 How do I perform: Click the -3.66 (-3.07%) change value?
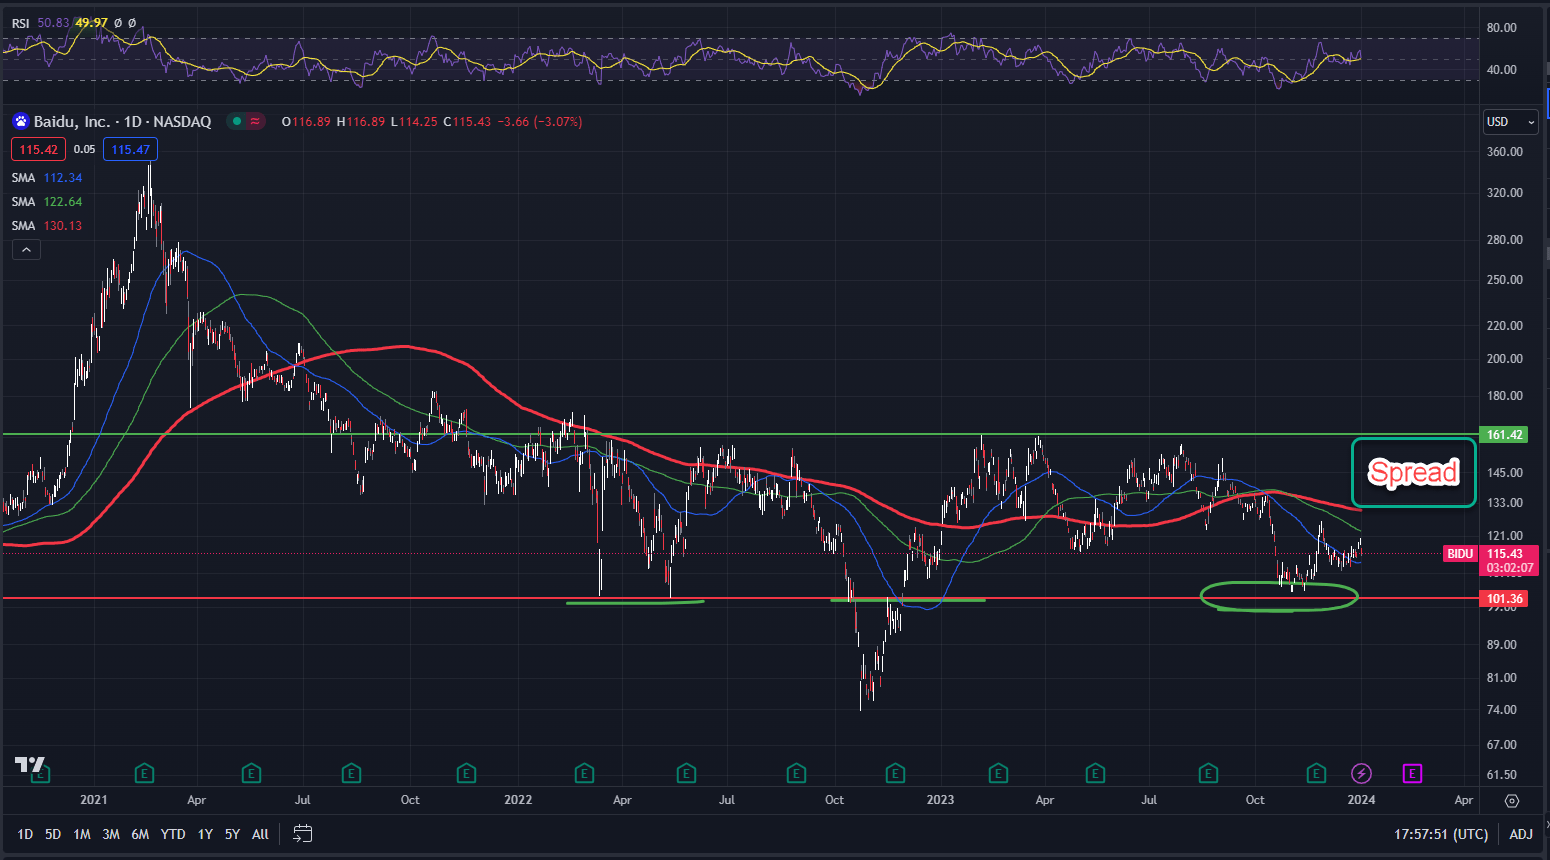[540, 121]
